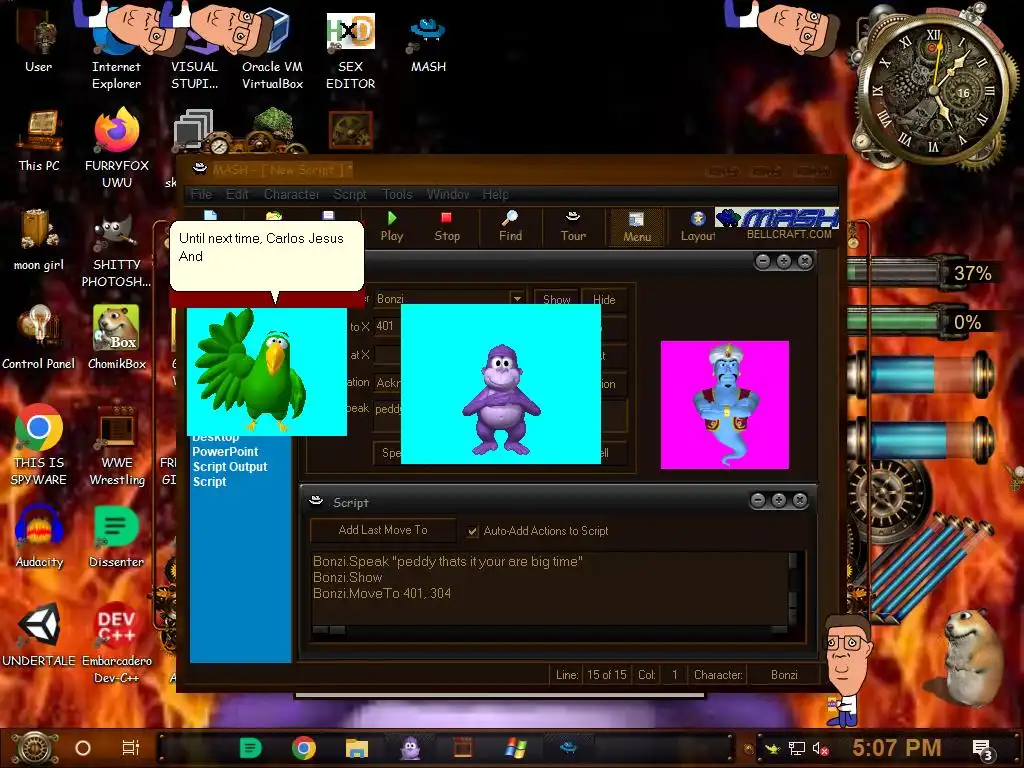Screen dimensions: 1024x768
Task: Expand the Bonzi character dropdown arrow
Action: pos(517,298)
